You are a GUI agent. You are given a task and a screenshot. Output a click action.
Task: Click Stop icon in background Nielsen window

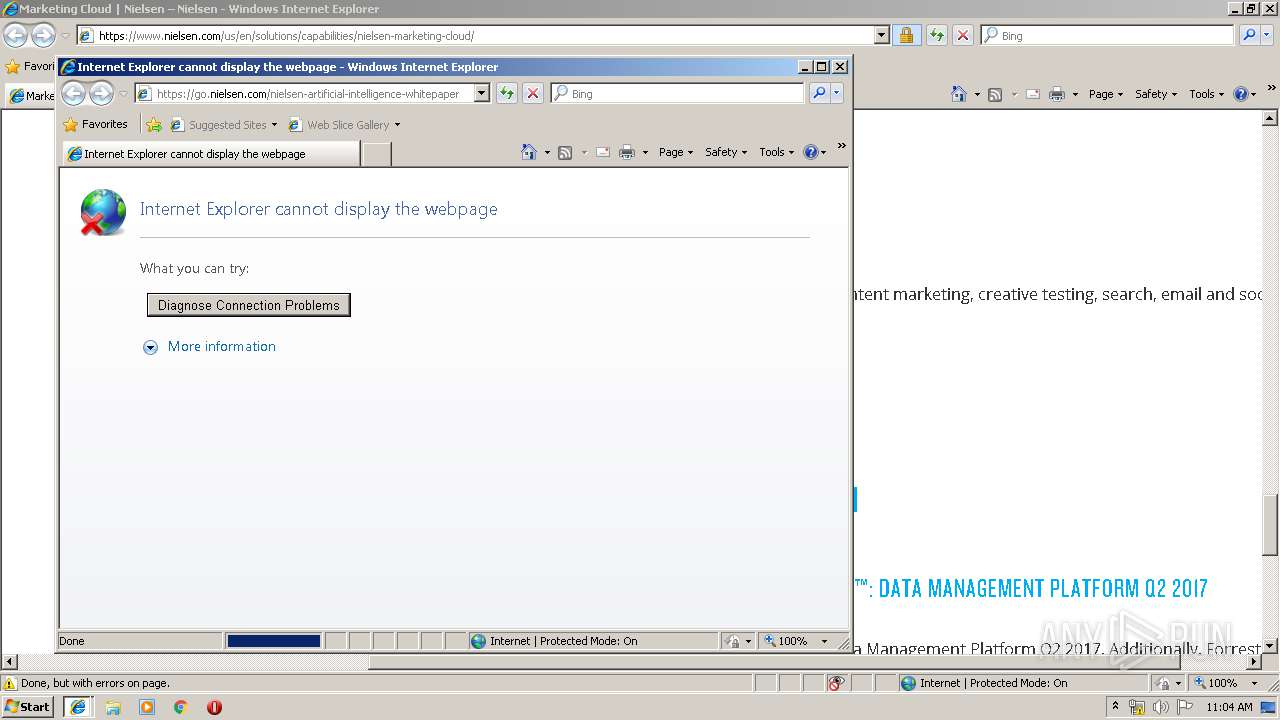click(963, 35)
